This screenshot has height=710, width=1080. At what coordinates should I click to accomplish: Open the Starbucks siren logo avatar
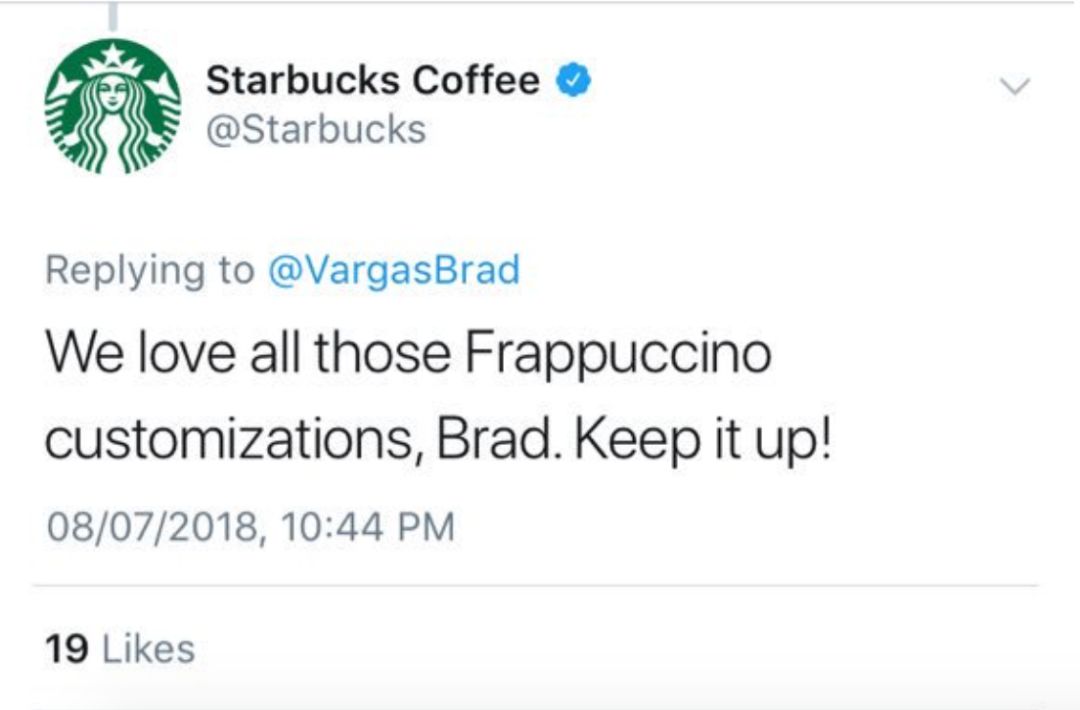(x=113, y=105)
